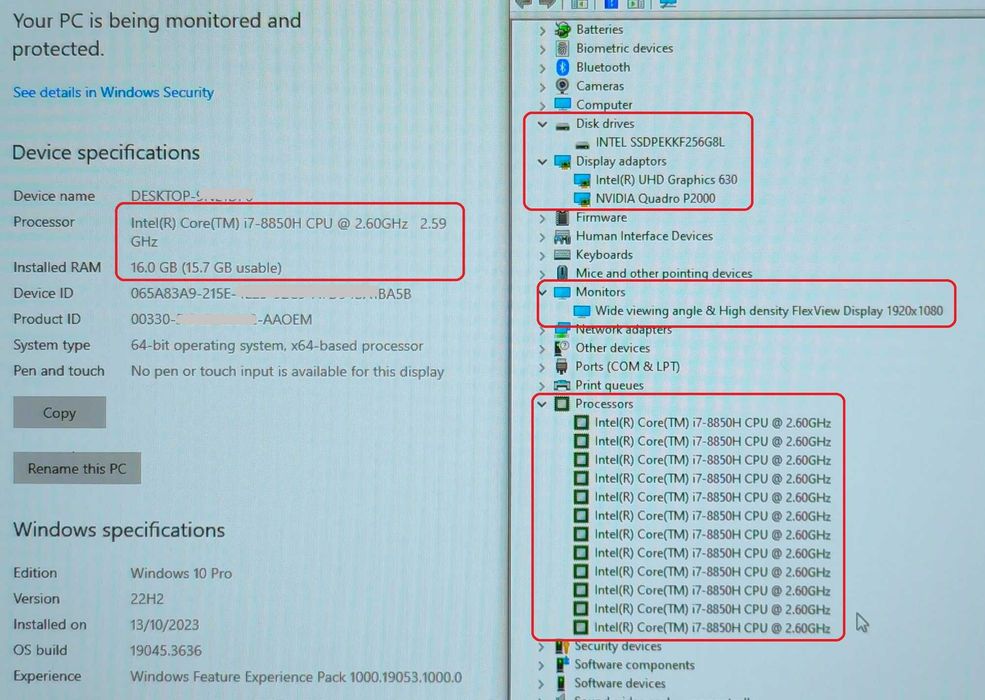Select the Human Interface Devices label
Viewport: 985px width, 700px height.
[x=645, y=236]
